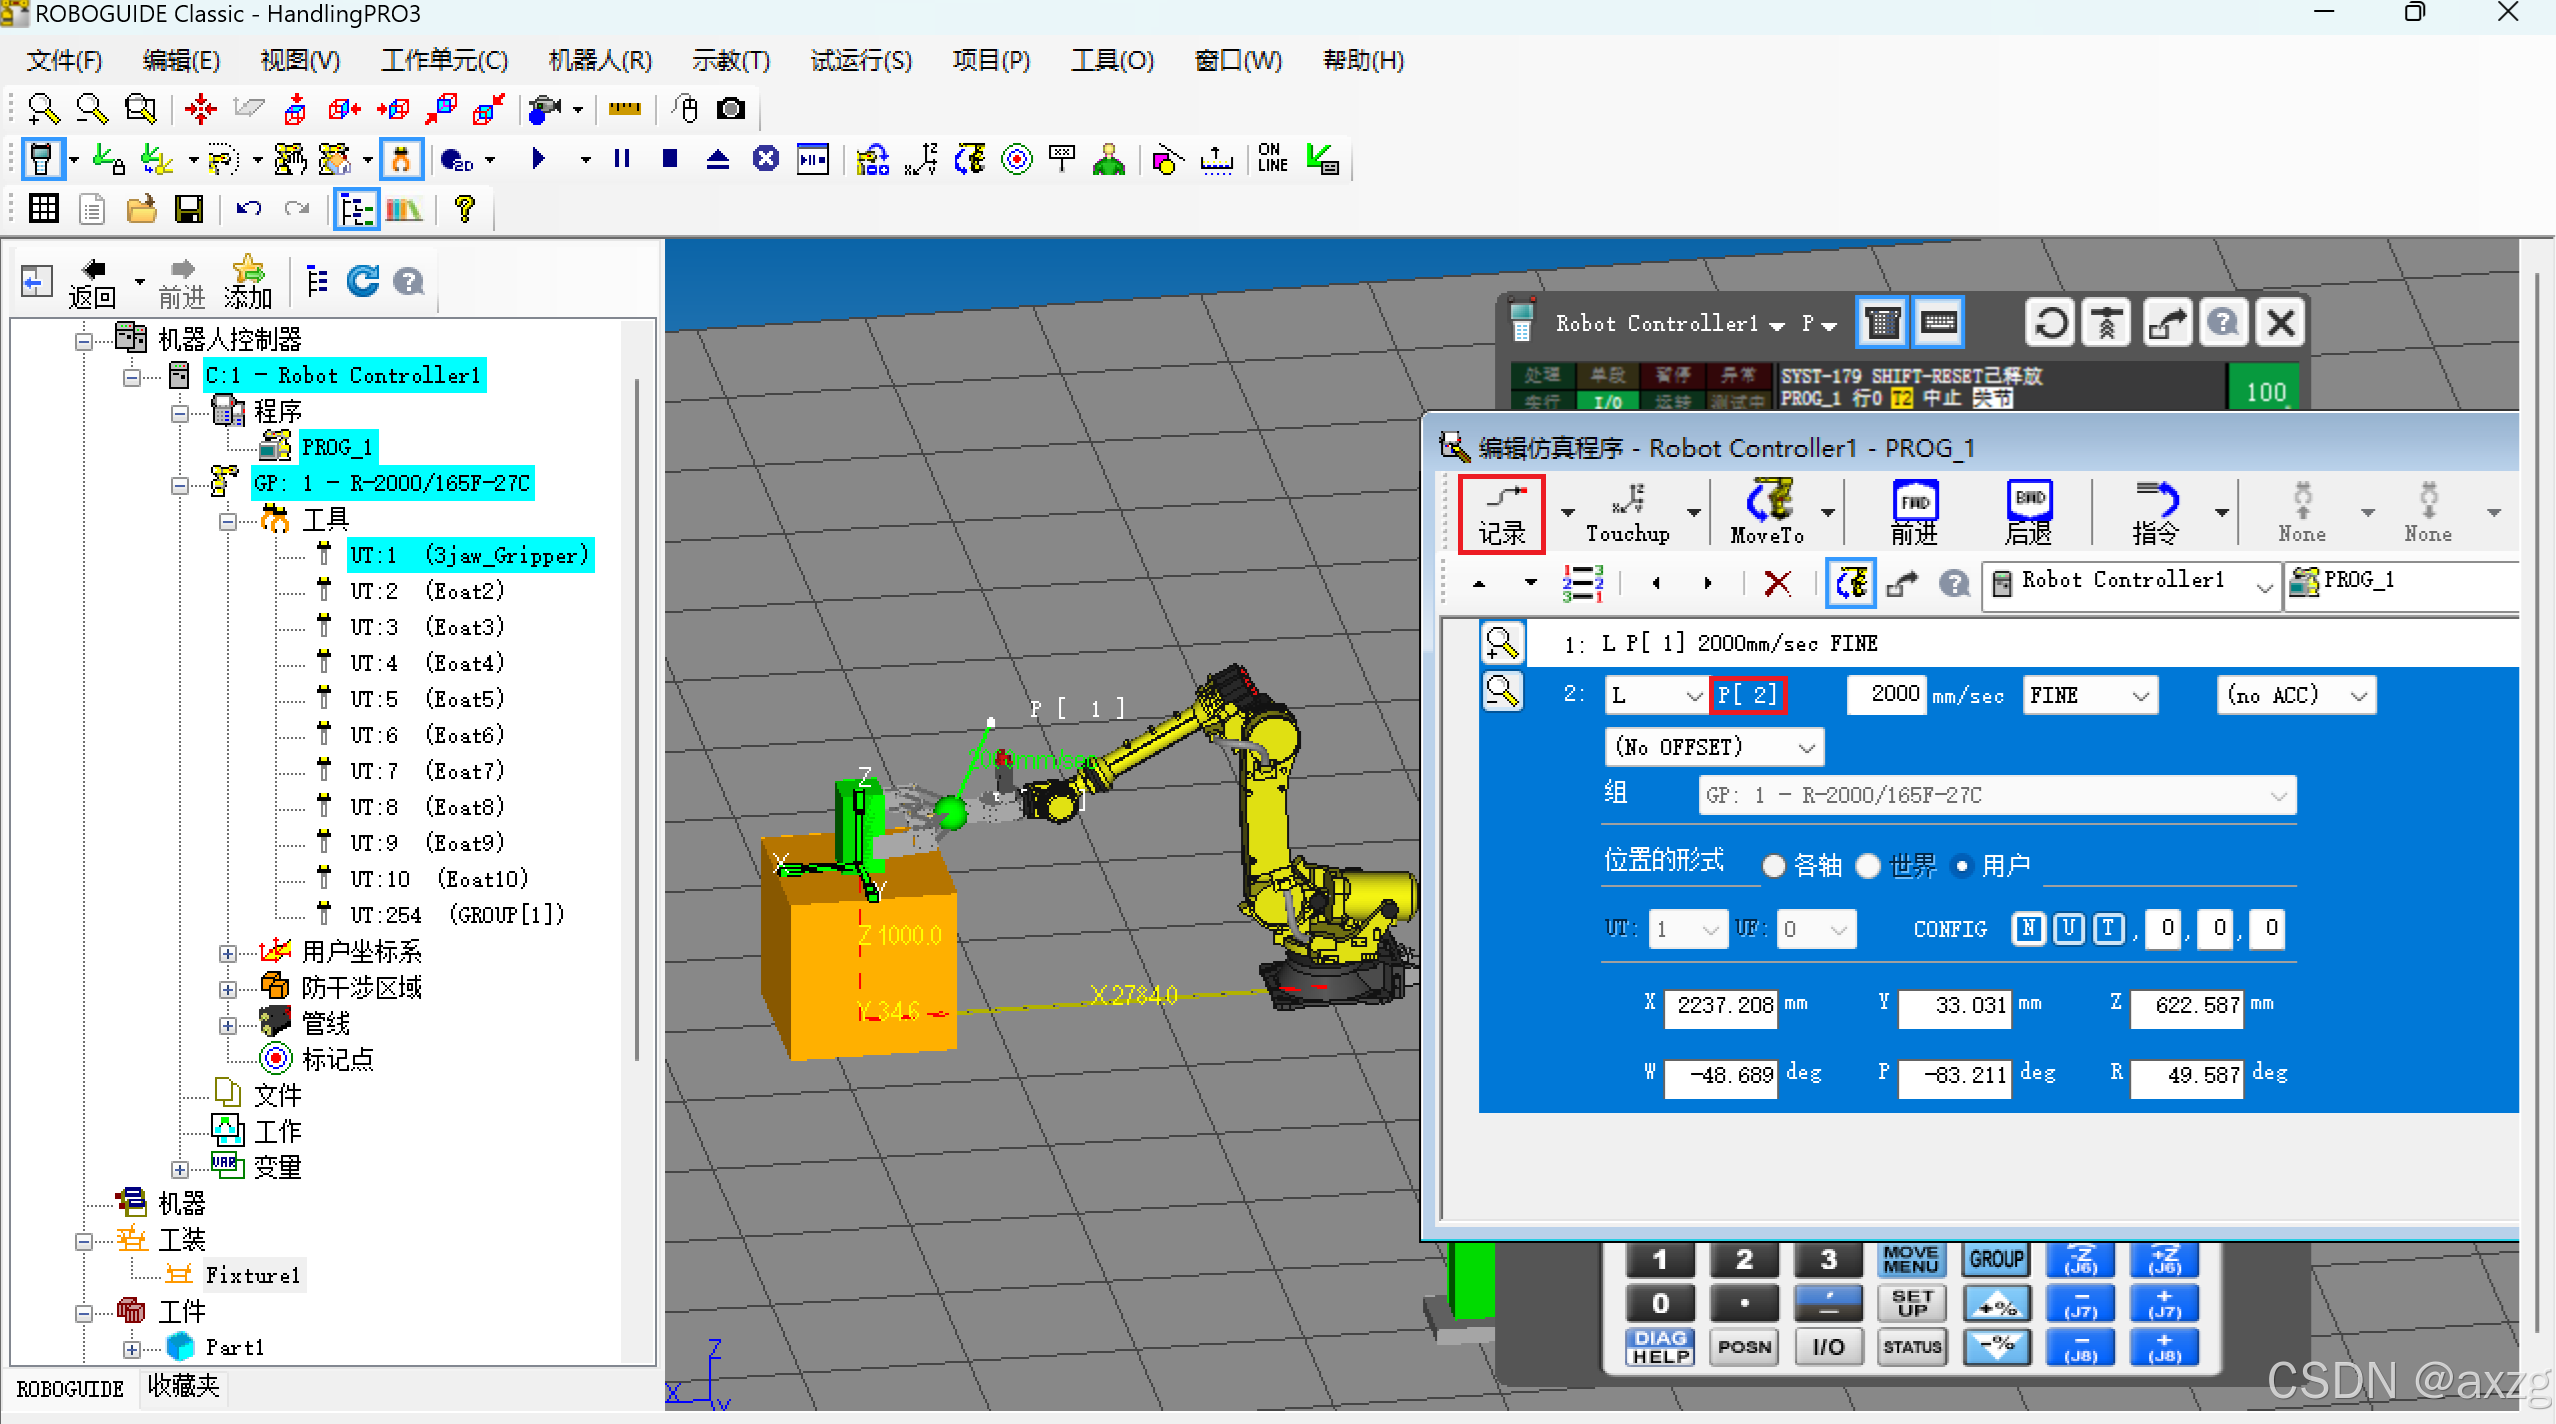Select the 世界 world radio button
This screenshot has width=2556, height=1424.
click(1868, 866)
